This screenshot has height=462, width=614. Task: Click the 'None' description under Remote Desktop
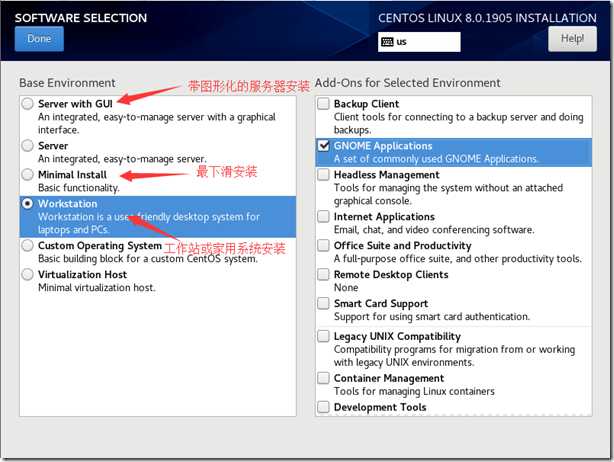346,288
